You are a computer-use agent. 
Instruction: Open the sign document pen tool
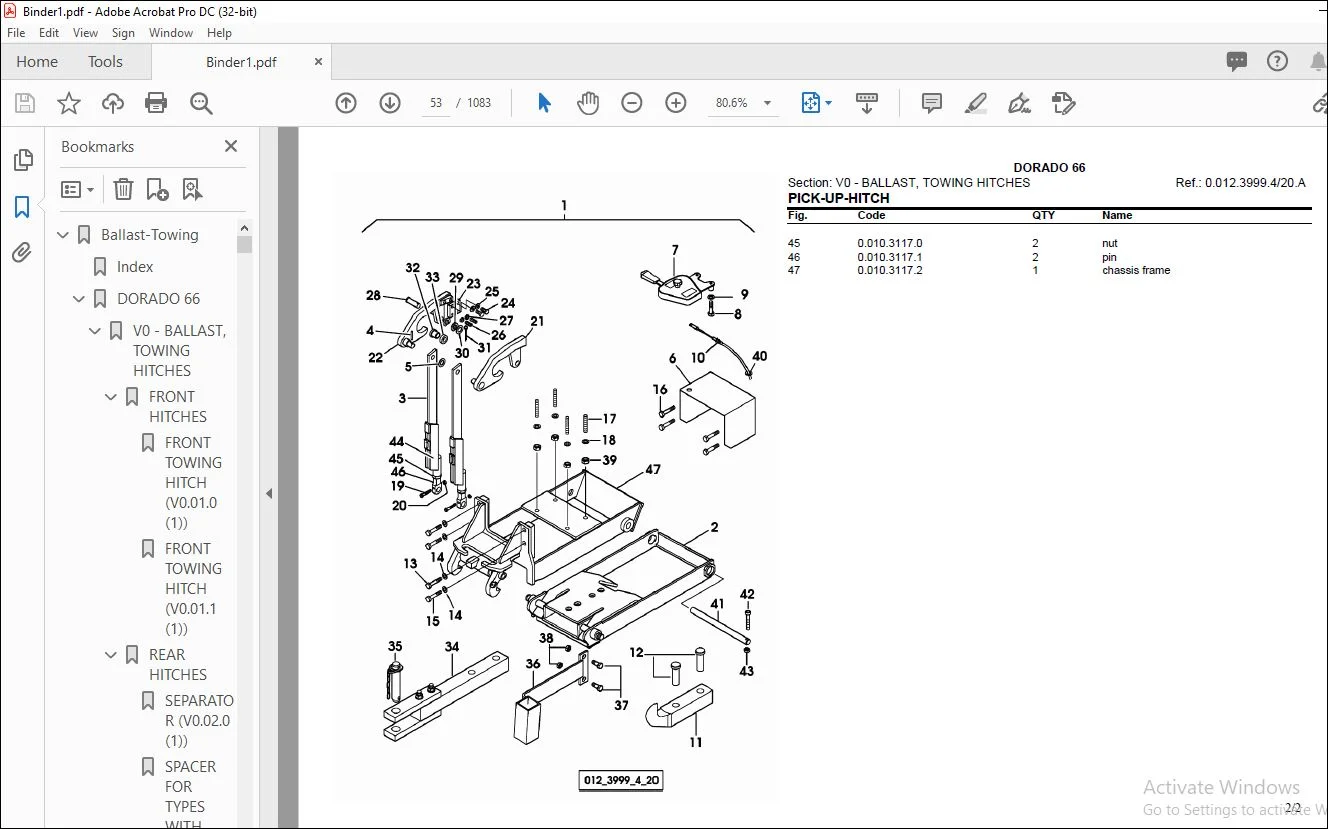click(x=1019, y=103)
